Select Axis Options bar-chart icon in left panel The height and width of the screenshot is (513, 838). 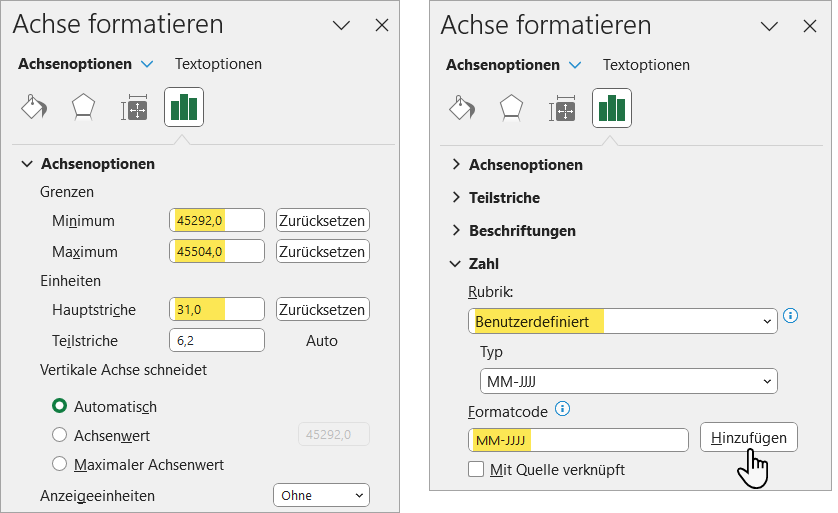pos(184,108)
